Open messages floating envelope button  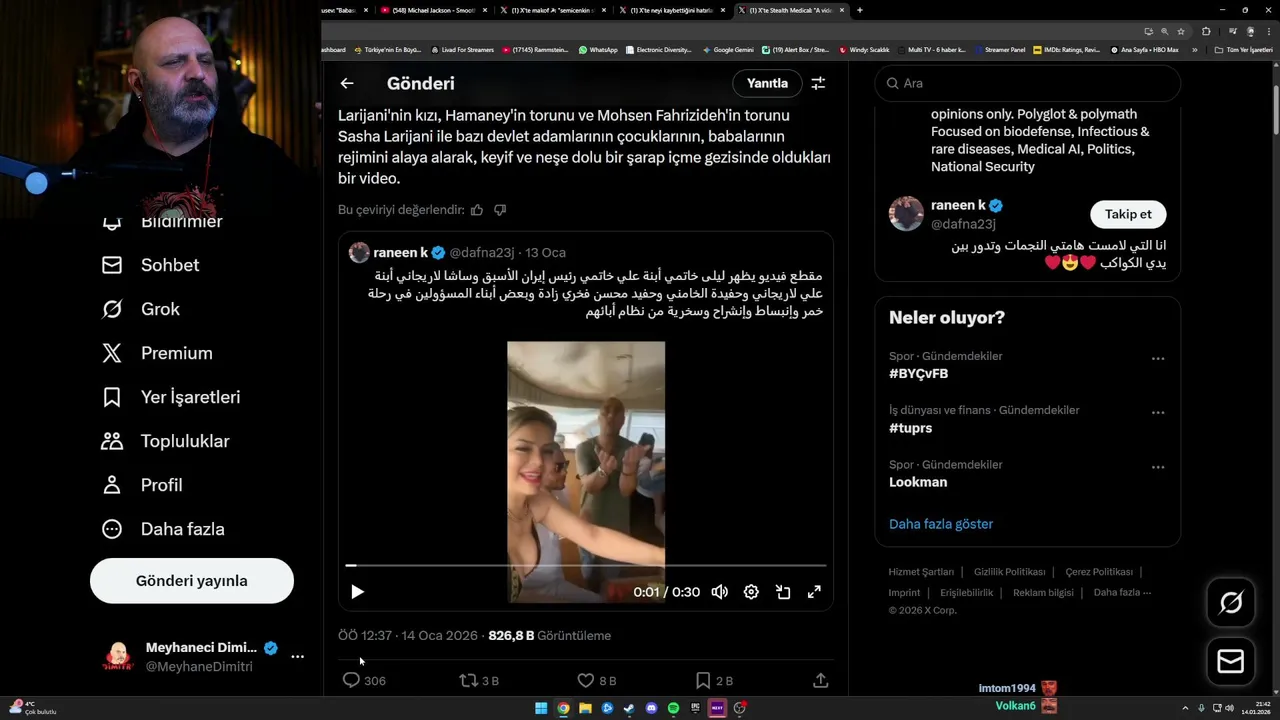coord(1231,662)
